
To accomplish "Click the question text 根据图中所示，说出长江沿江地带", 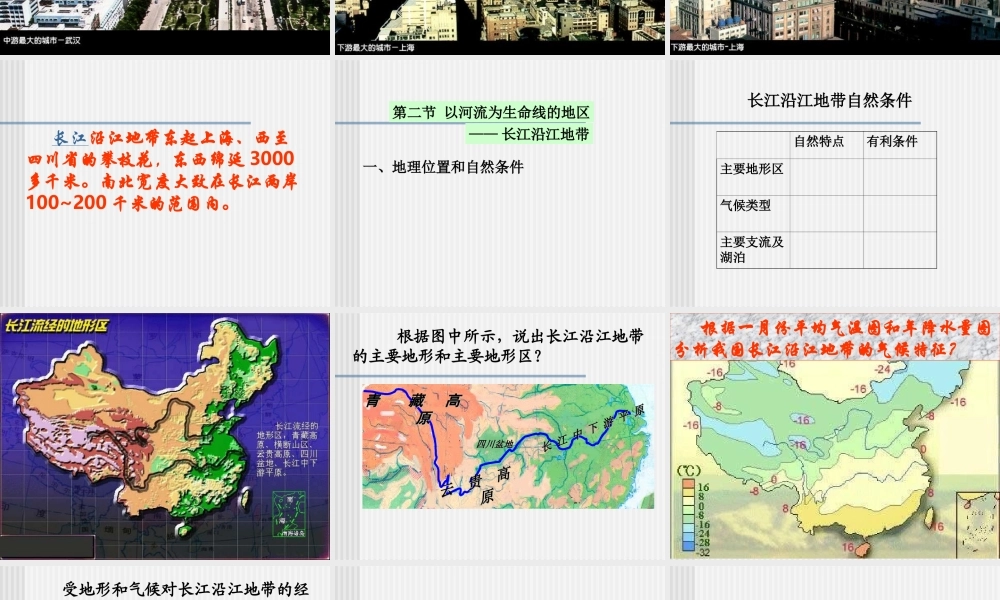I will (x=498, y=346).
